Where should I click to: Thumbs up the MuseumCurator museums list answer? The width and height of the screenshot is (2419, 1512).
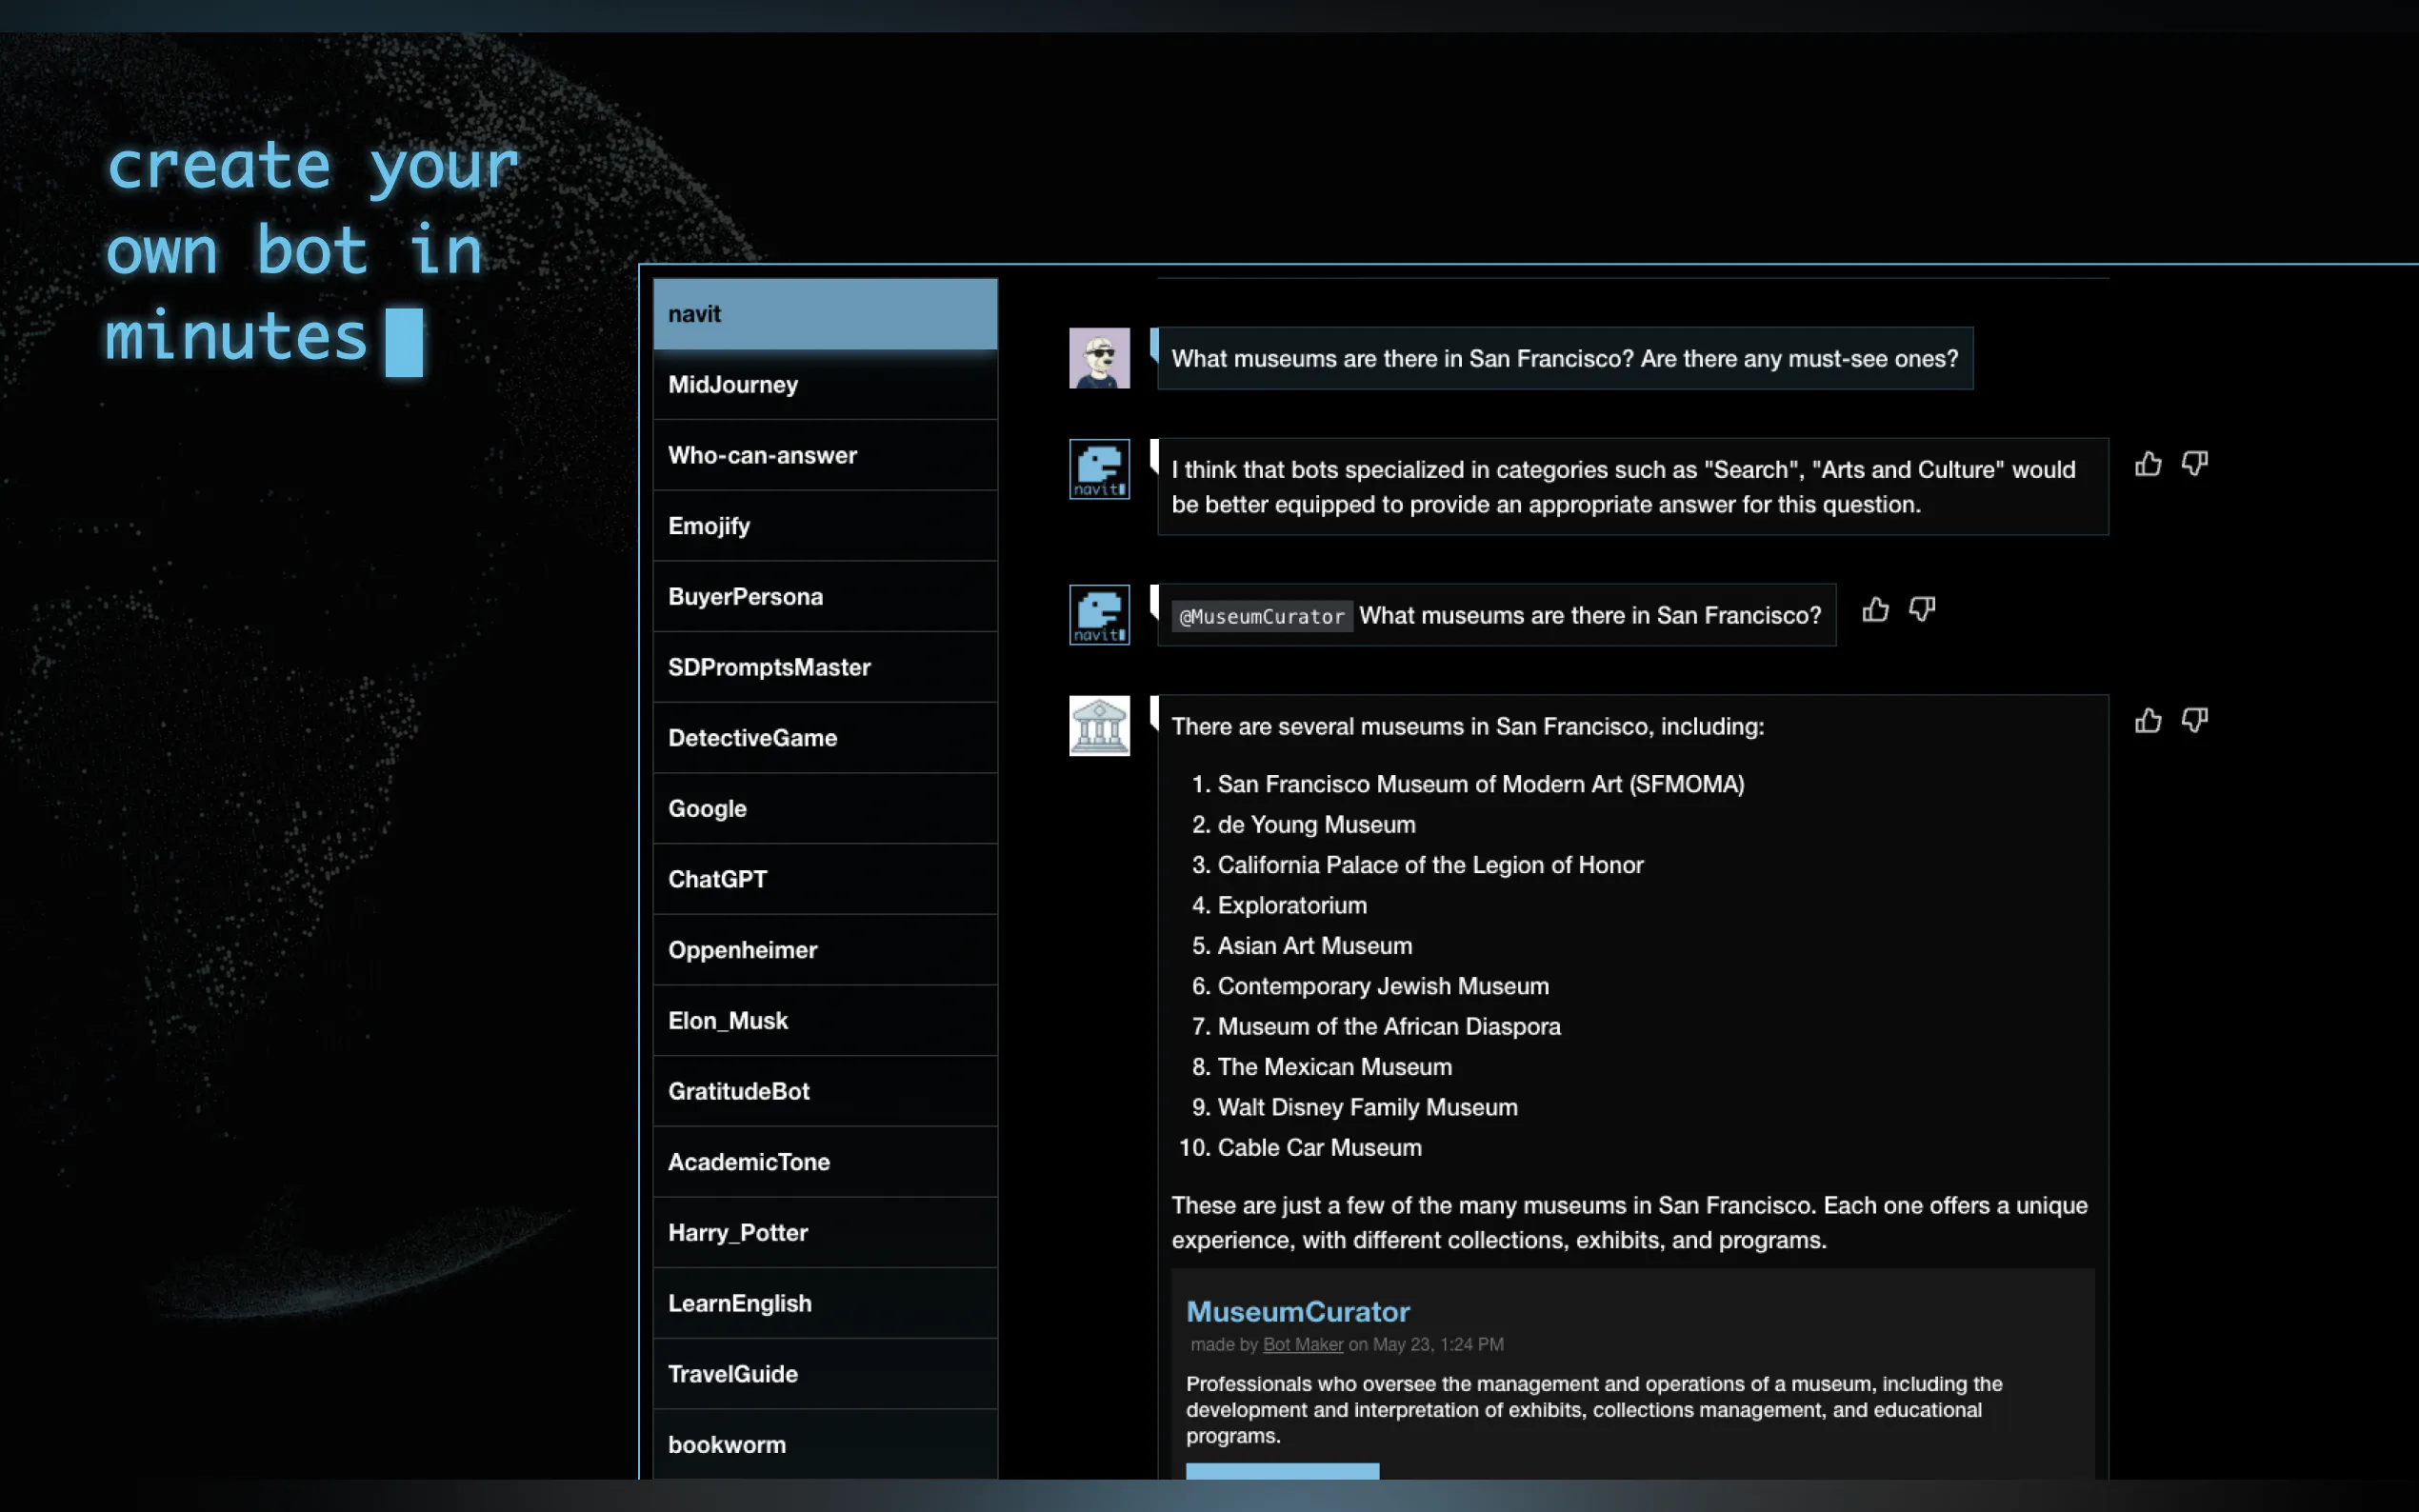(x=2147, y=721)
